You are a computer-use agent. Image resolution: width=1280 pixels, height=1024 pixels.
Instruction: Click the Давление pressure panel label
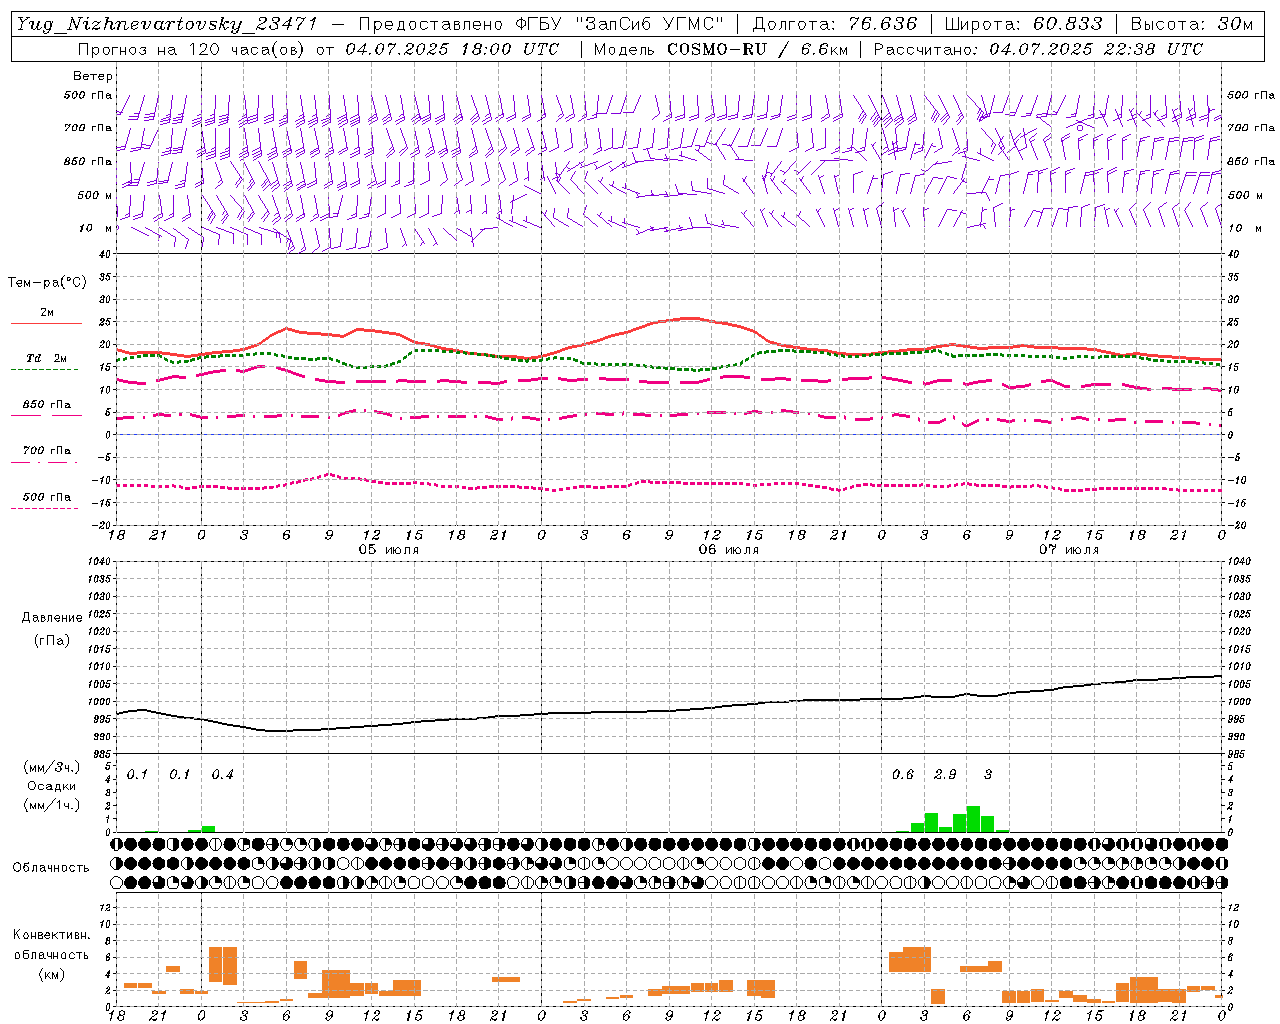pyautogui.click(x=52, y=618)
